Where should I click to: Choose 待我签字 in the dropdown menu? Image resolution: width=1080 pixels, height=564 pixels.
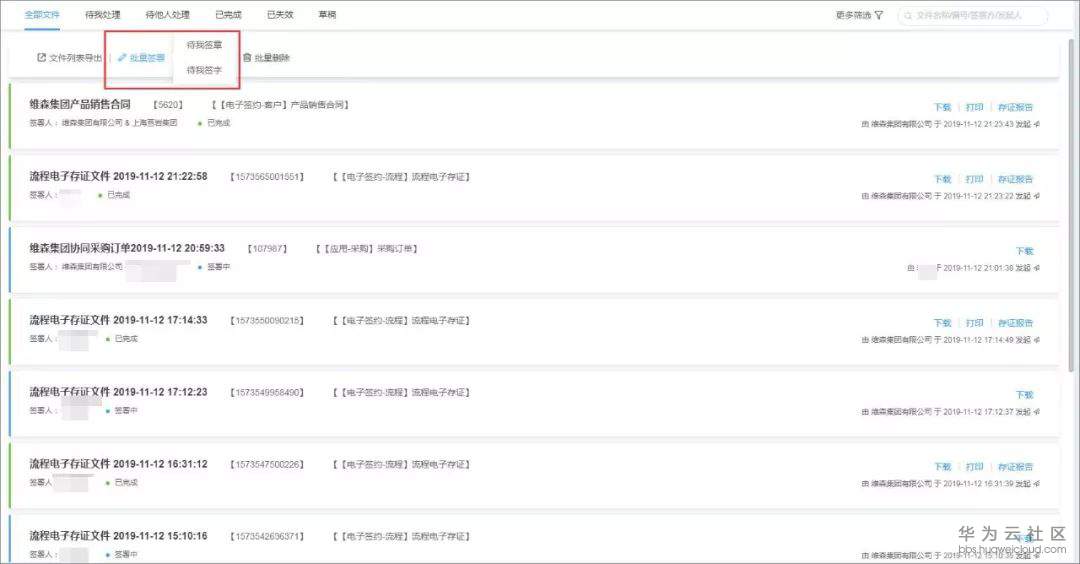204,70
